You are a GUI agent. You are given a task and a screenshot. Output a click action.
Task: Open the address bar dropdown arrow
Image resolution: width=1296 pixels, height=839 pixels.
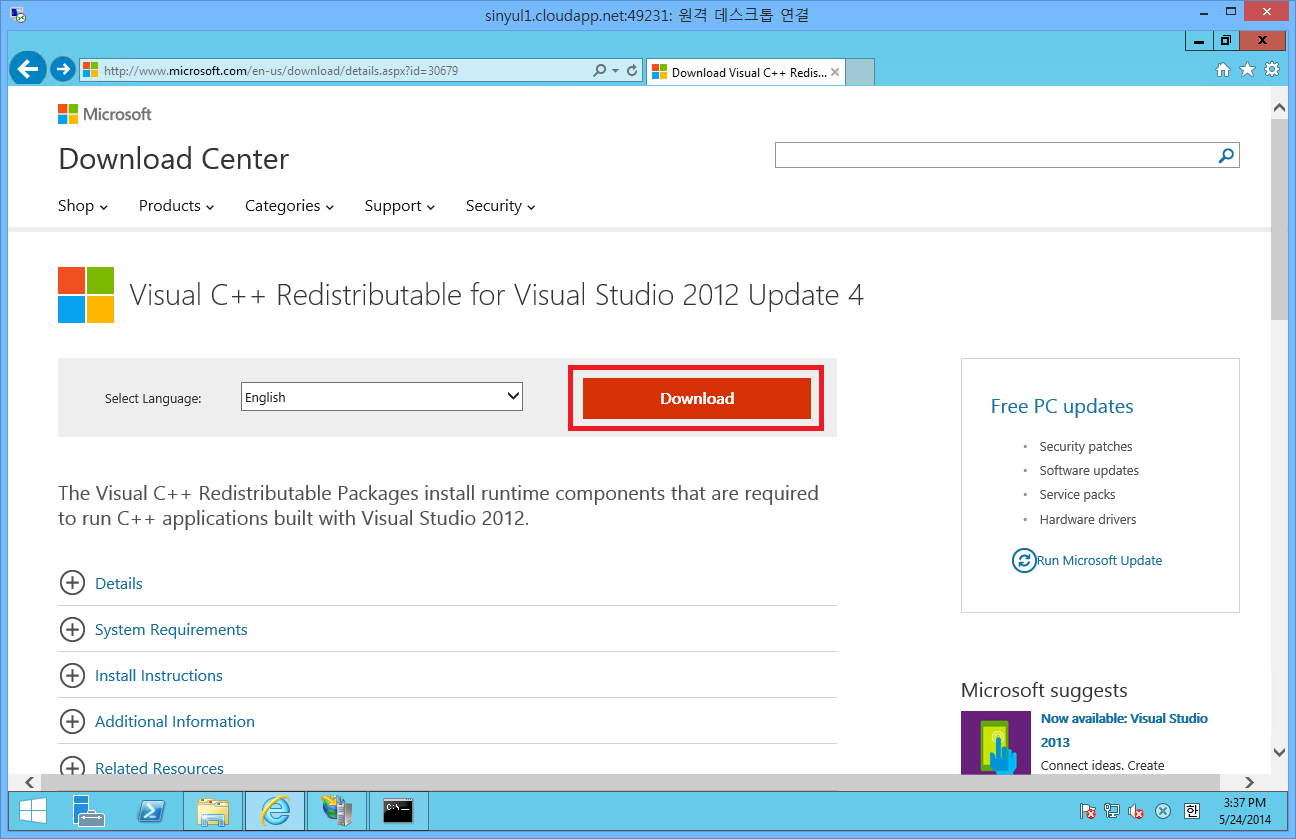[616, 71]
